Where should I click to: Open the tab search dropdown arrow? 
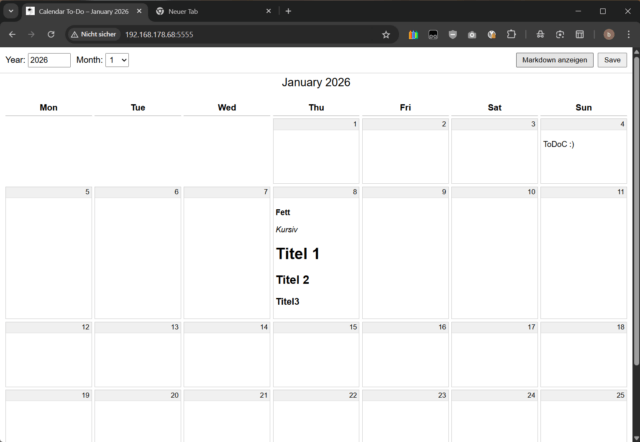click(10, 11)
